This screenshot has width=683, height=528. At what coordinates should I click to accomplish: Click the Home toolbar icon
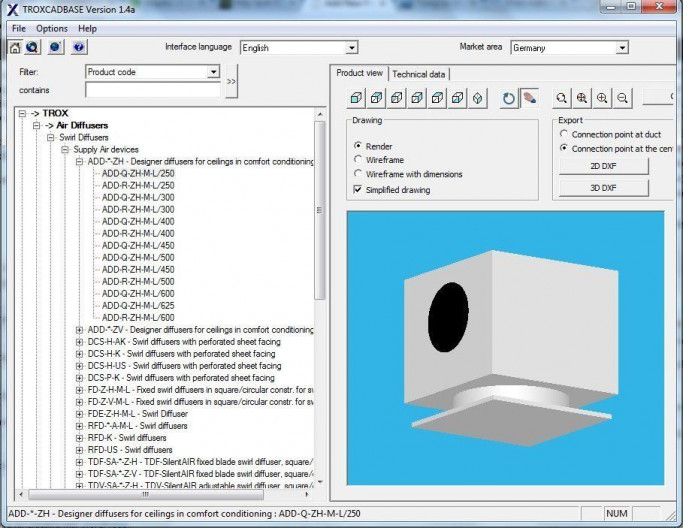tap(15, 47)
